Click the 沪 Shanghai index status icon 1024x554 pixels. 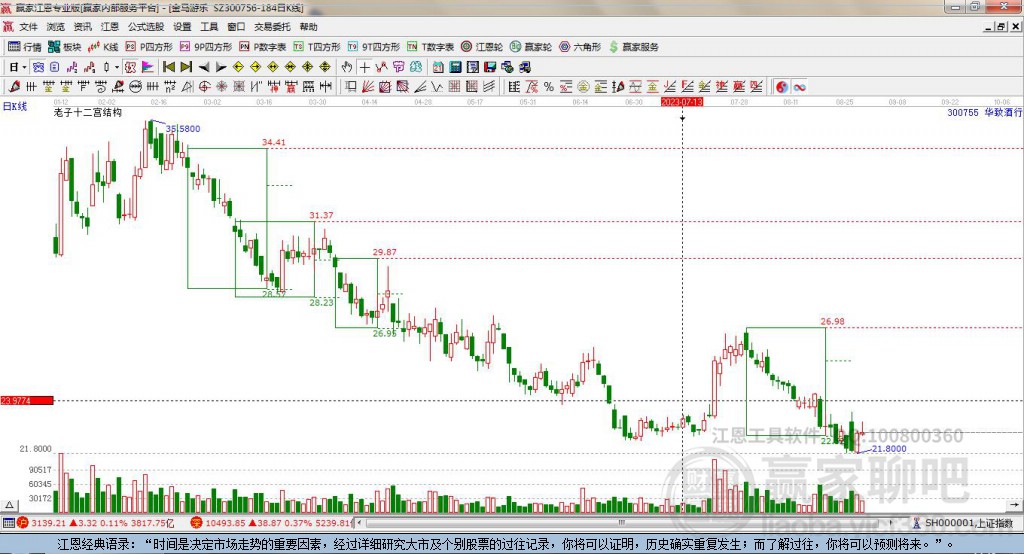[x=23, y=523]
